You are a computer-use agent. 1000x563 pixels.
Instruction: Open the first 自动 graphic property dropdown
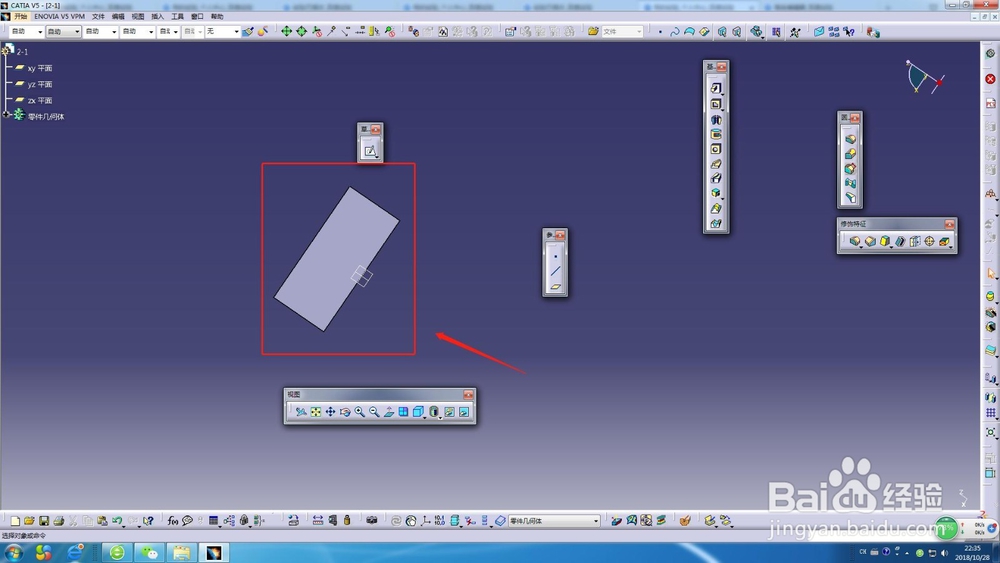pos(26,31)
